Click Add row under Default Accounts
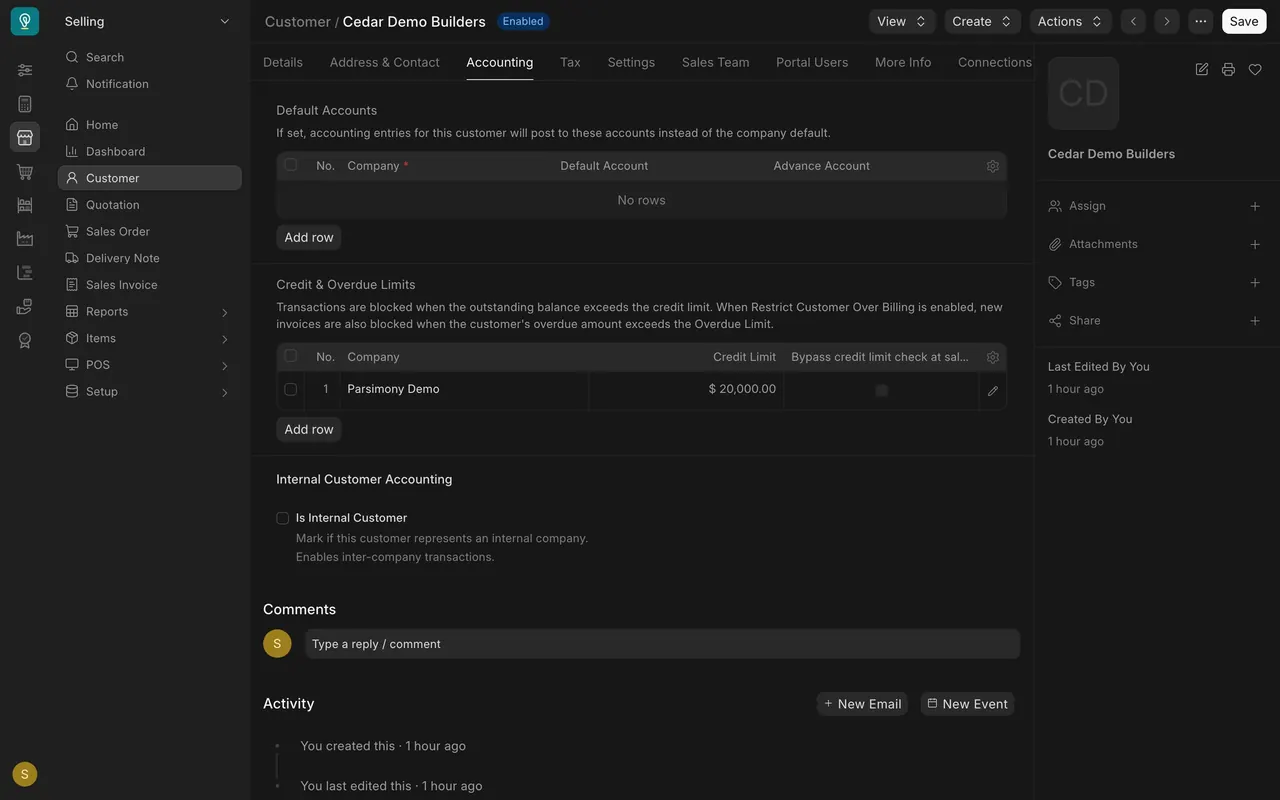The height and width of the screenshot is (800, 1280). [309, 237]
